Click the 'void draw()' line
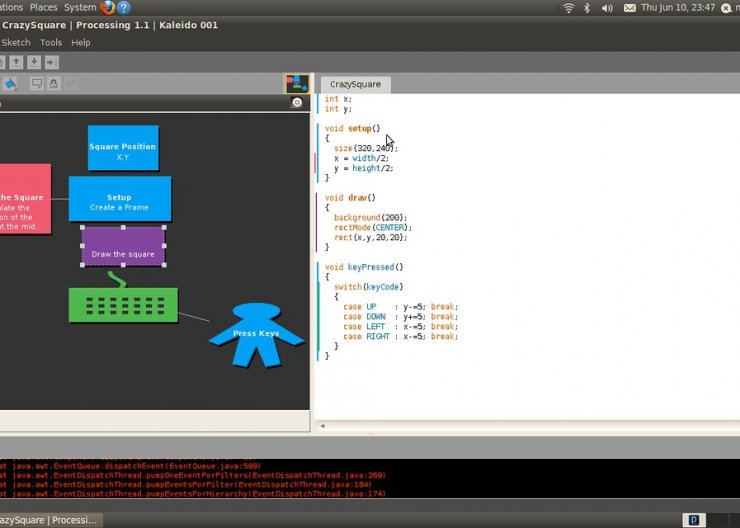The width and height of the screenshot is (740, 528). coord(350,198)
